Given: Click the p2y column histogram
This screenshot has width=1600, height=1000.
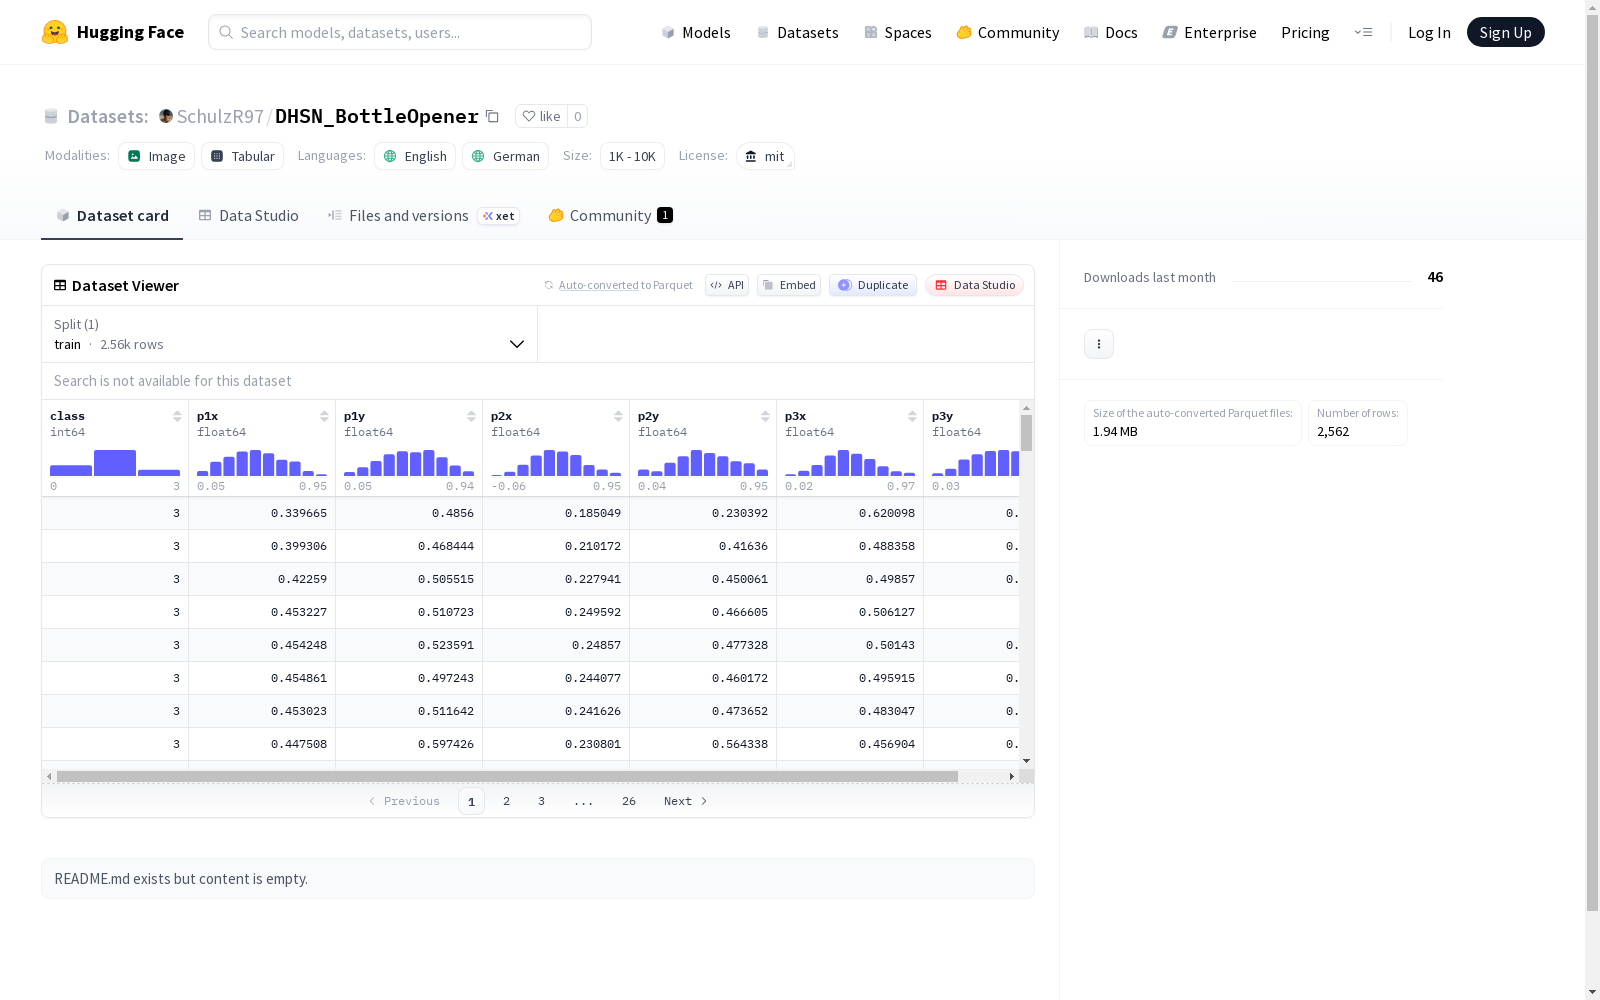Looking at the screenshot, I should pyautogui.click(x=703, y=462).
